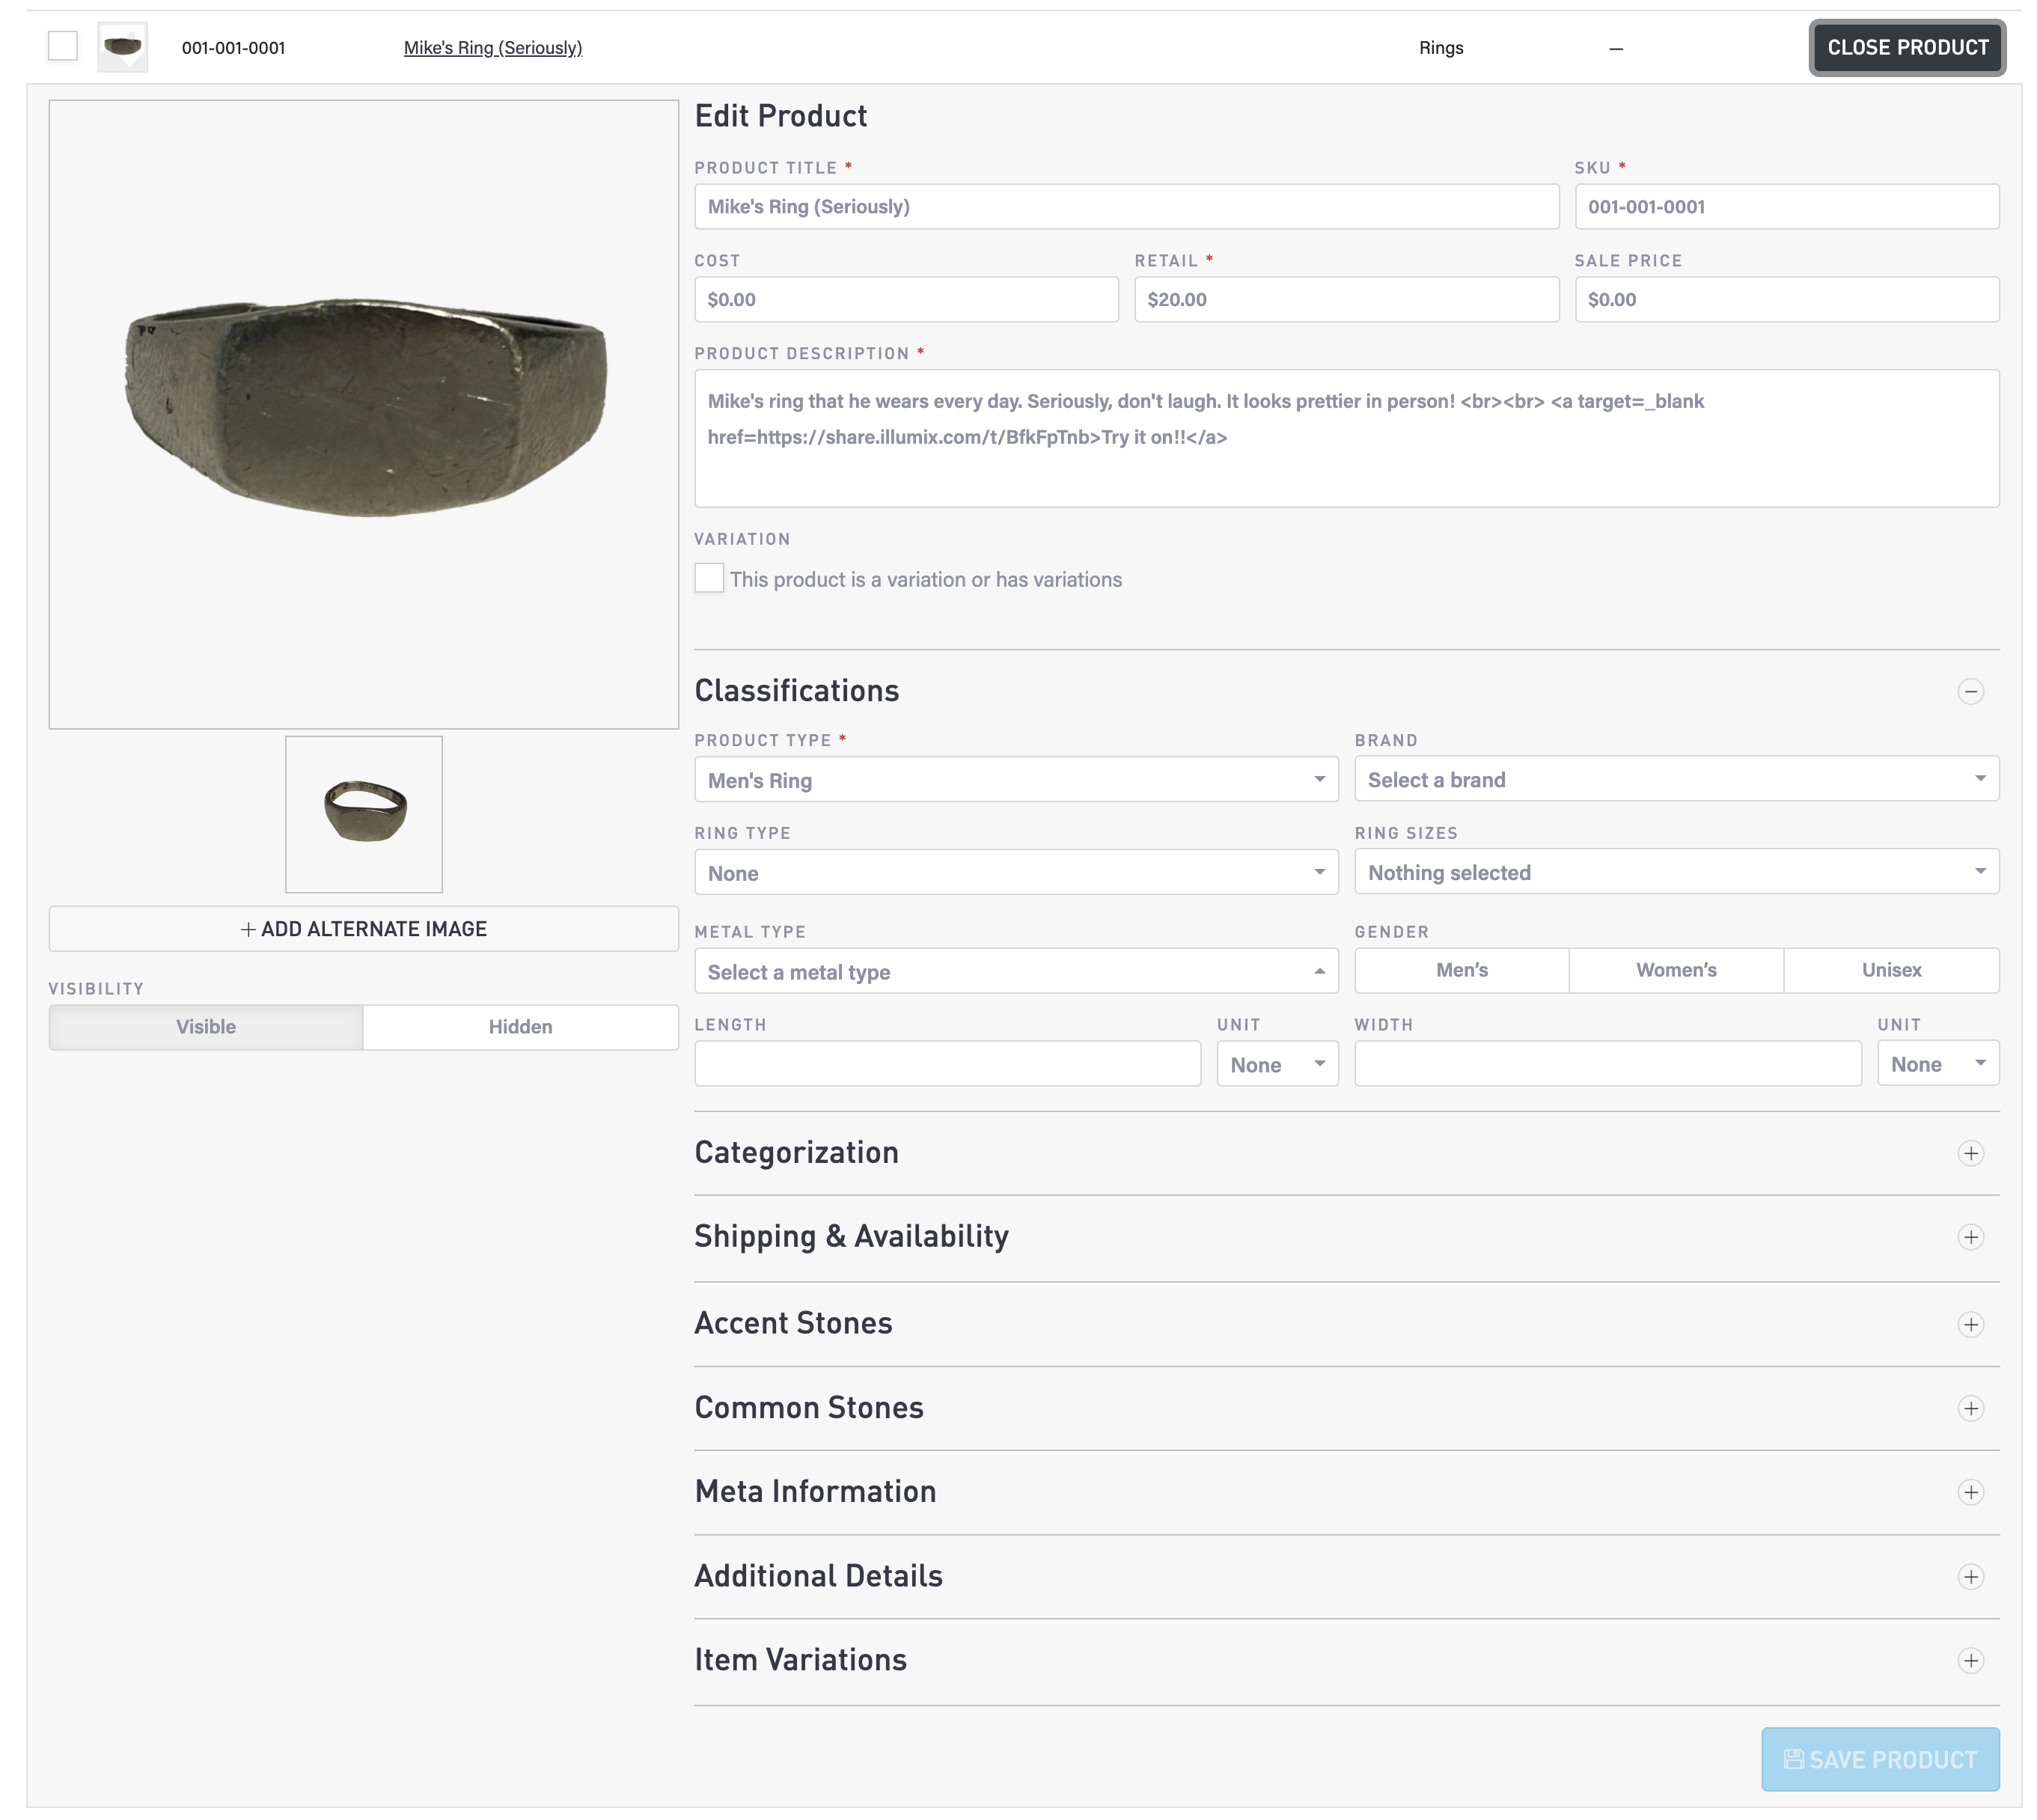Check the product variation checkbox
The image size is (2037, 1820).
click(x=708, y=578)
